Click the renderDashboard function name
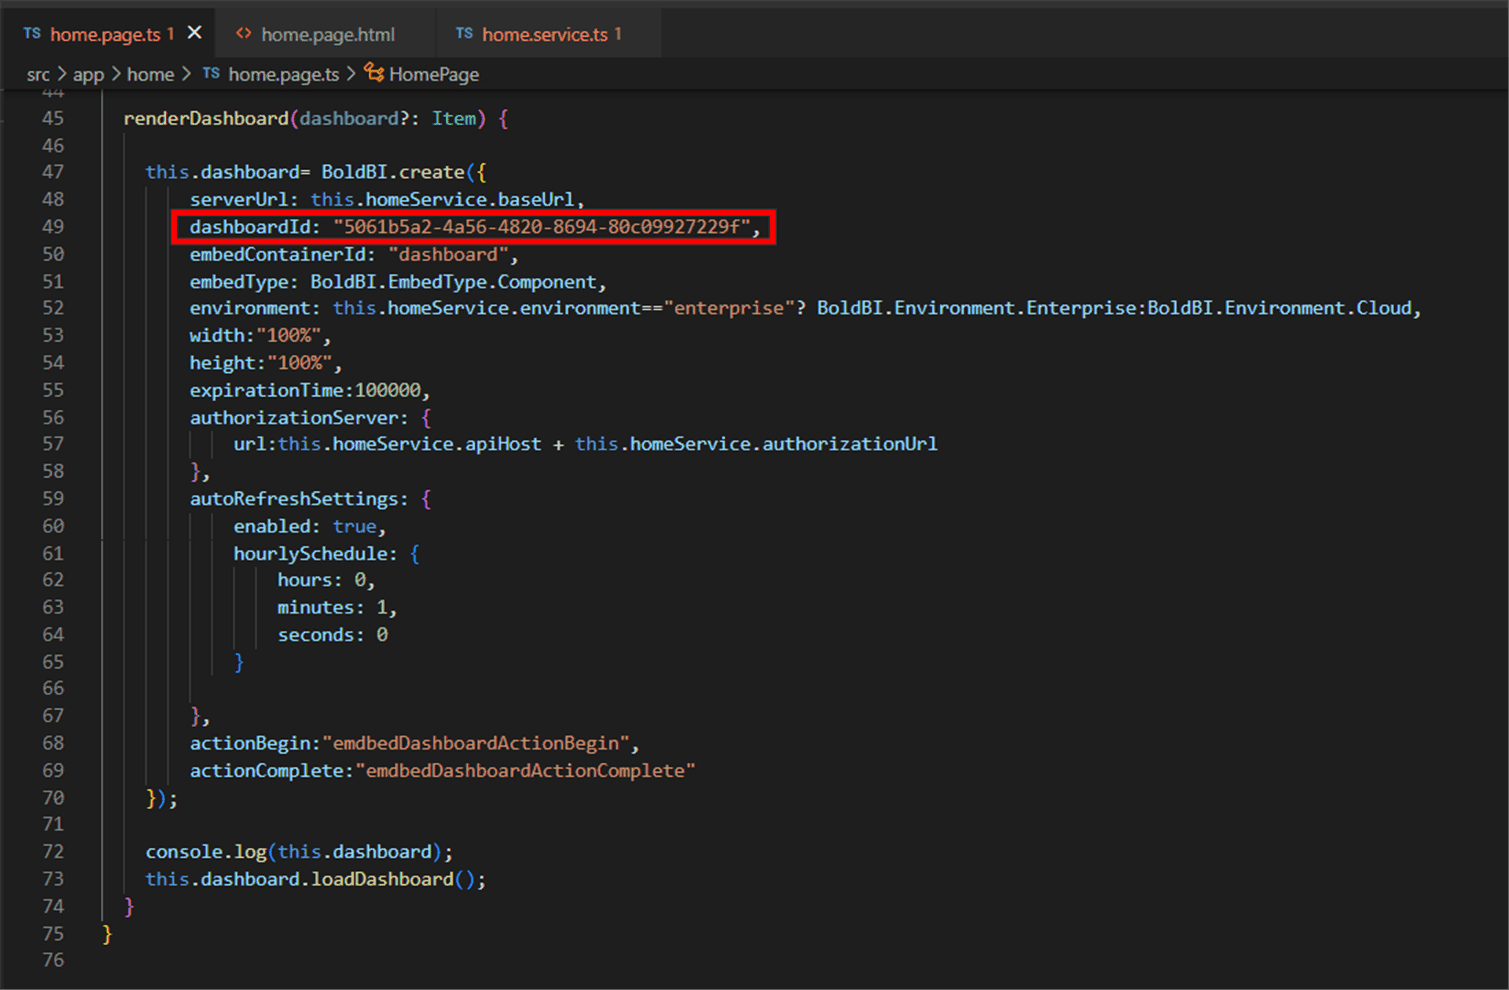The width and height of the screenshot is (1509, 990). 206,118
